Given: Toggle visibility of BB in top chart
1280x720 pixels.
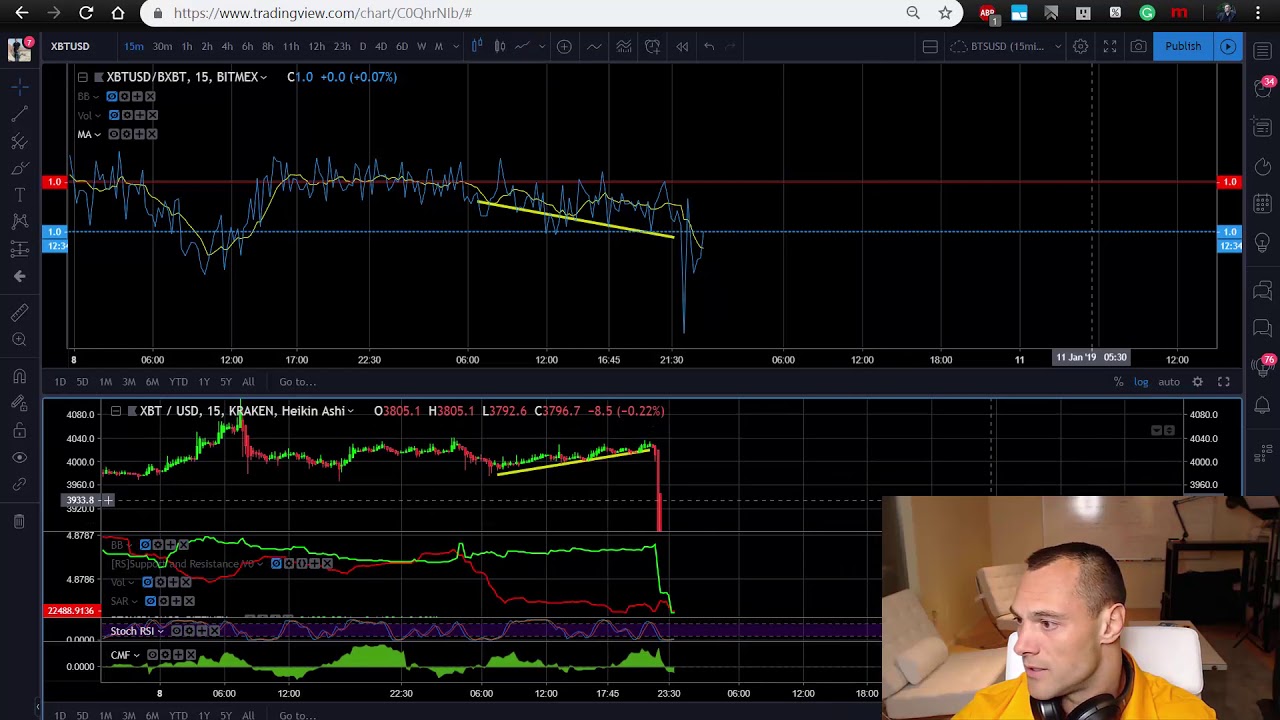Looking at the screenshot, I should click(x=111, y=96).
